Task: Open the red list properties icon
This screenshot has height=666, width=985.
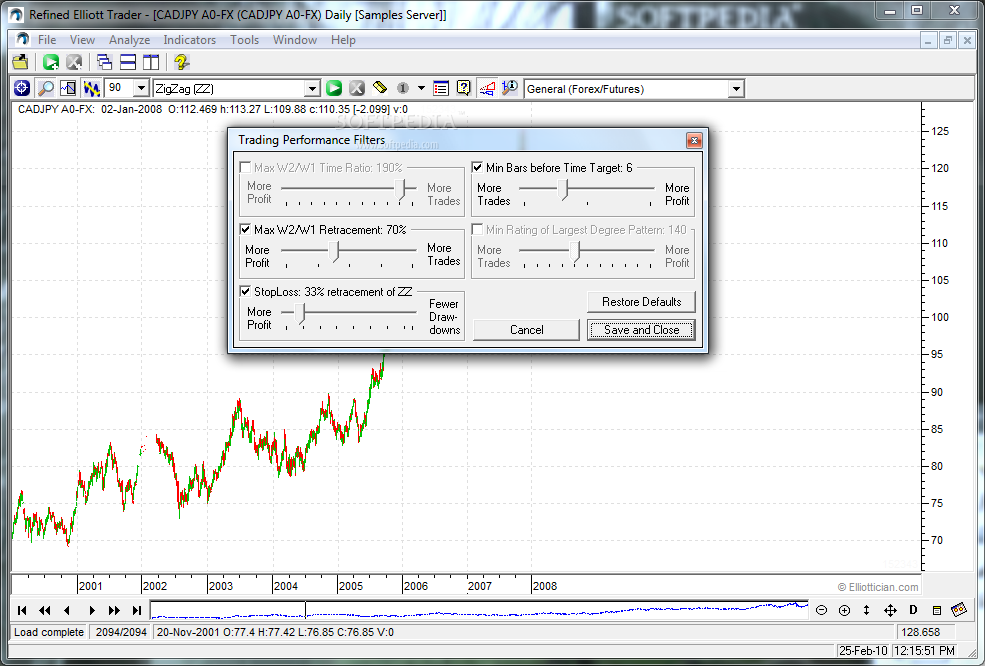Action: (441, 89)
